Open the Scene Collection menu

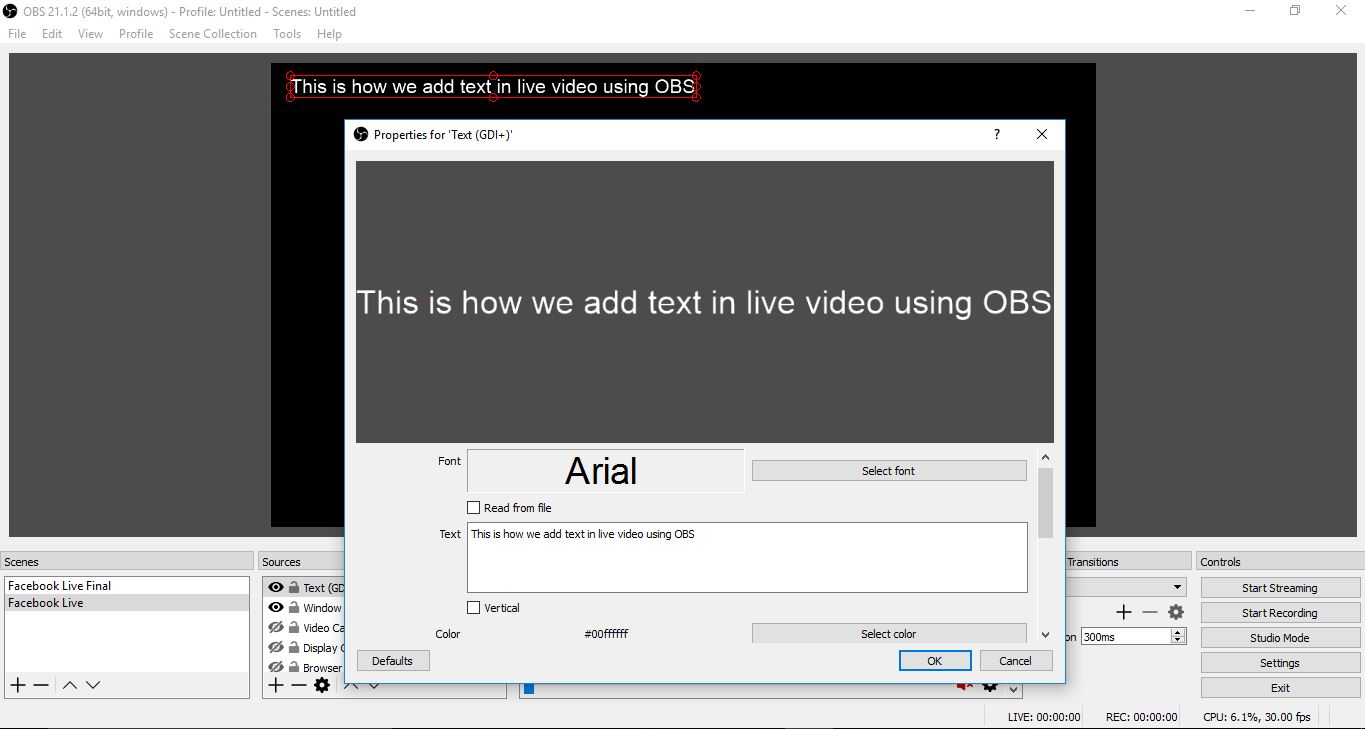pos(213,33)
